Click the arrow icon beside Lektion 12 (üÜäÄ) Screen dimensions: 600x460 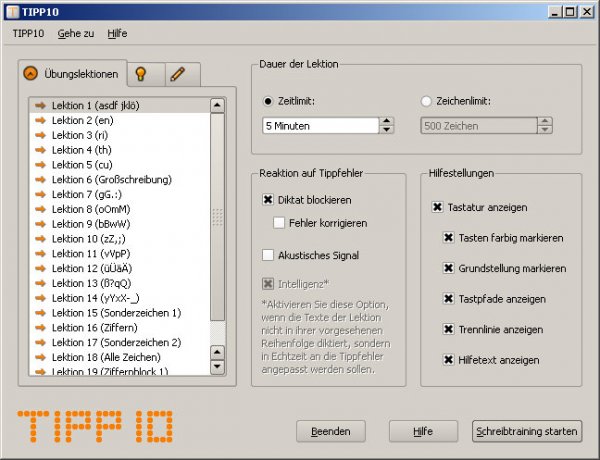coord(41,268)
